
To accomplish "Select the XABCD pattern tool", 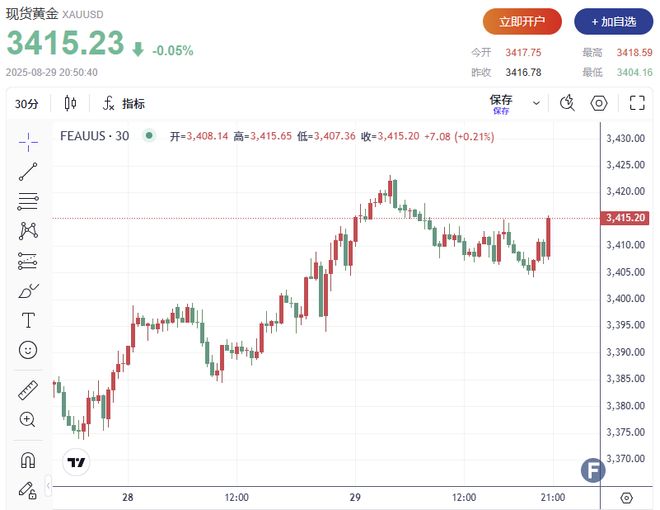I will click(28, 231).
